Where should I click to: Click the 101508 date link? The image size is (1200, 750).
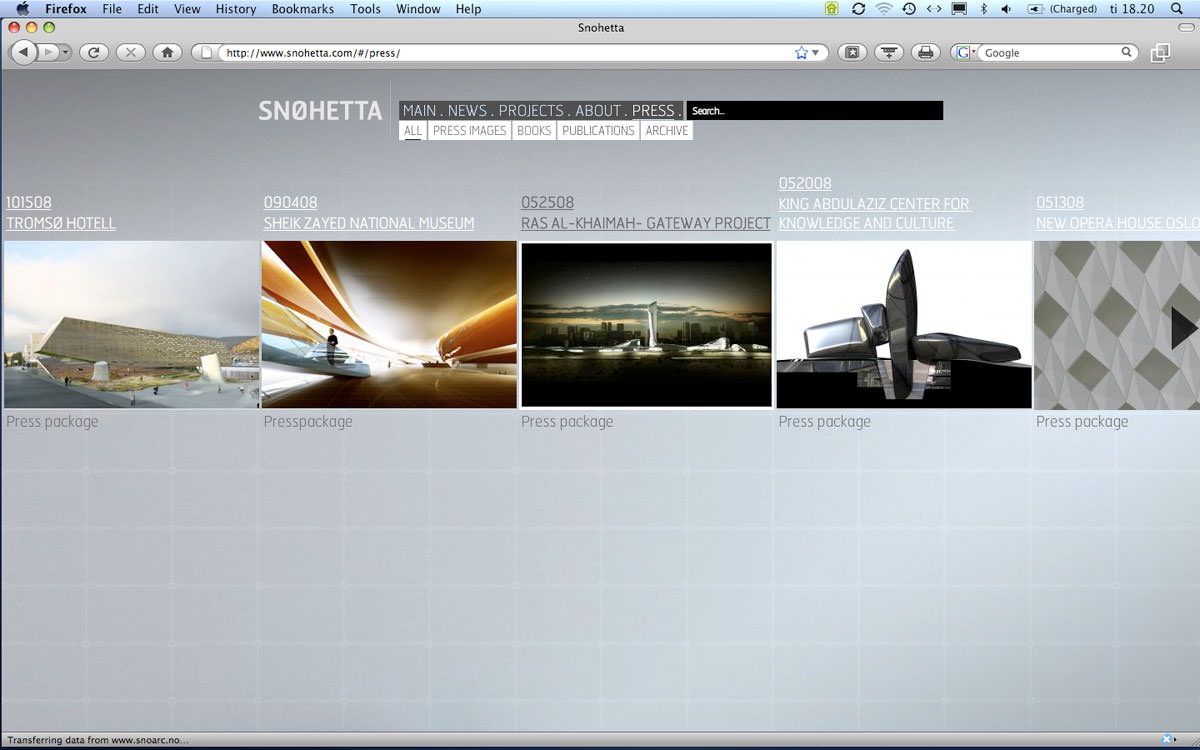point(29,203)
